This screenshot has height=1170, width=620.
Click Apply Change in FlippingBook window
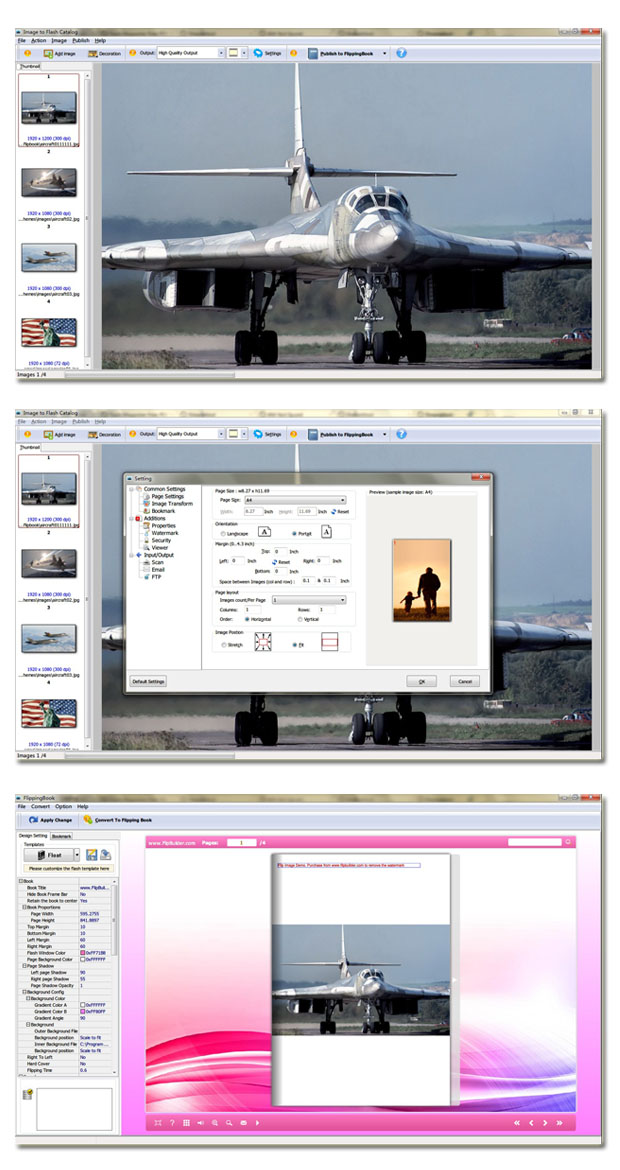50,820
